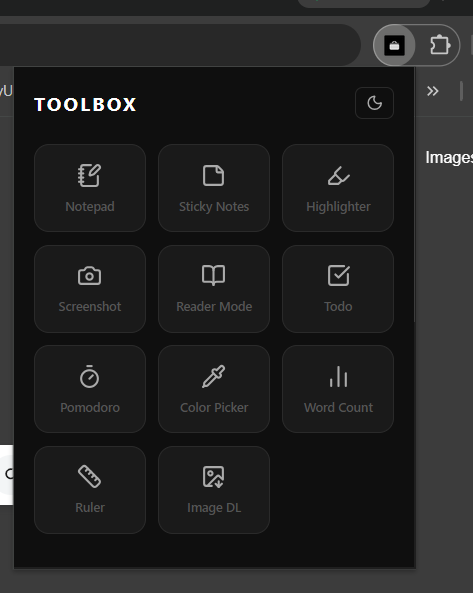Open the Image DL tool
Screen dimensions: 473x593
(214, 490)
